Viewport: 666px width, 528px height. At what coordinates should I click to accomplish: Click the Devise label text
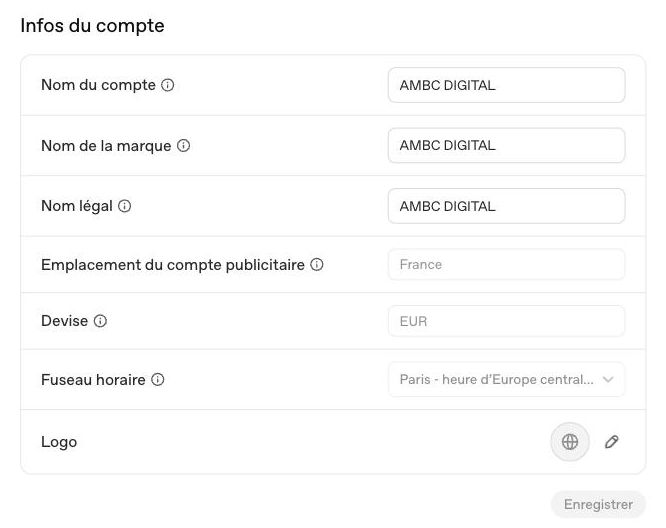click(65, 321)
